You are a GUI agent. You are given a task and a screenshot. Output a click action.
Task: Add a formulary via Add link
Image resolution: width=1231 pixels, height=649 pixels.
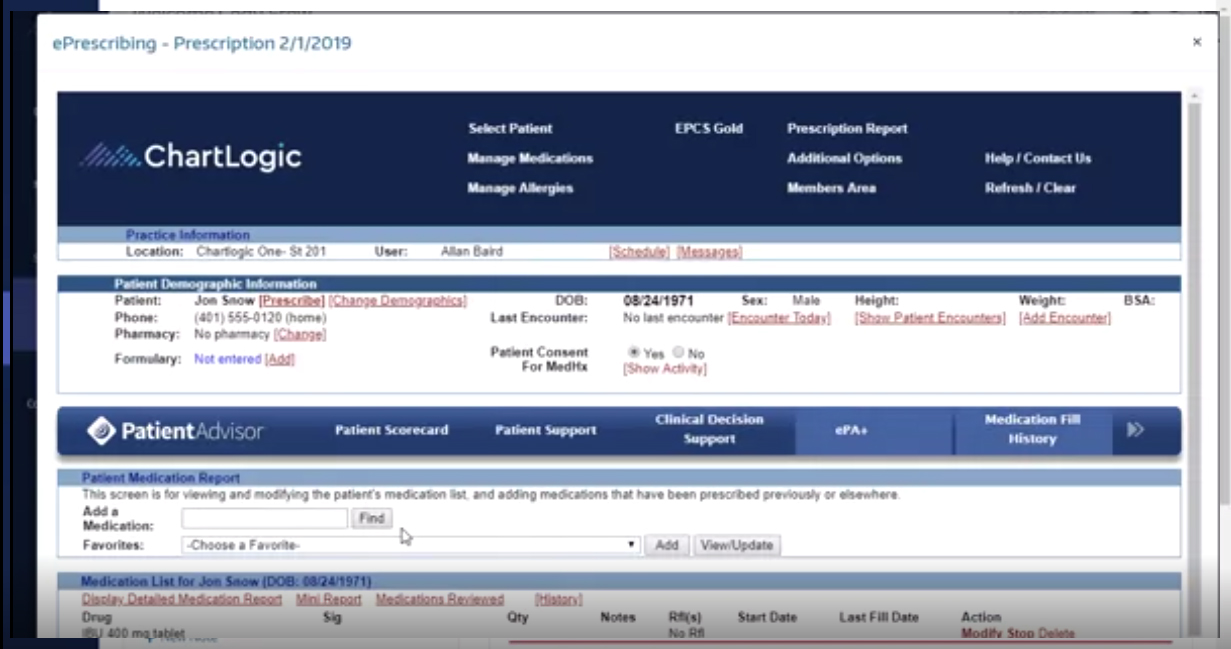click(280, 359)
